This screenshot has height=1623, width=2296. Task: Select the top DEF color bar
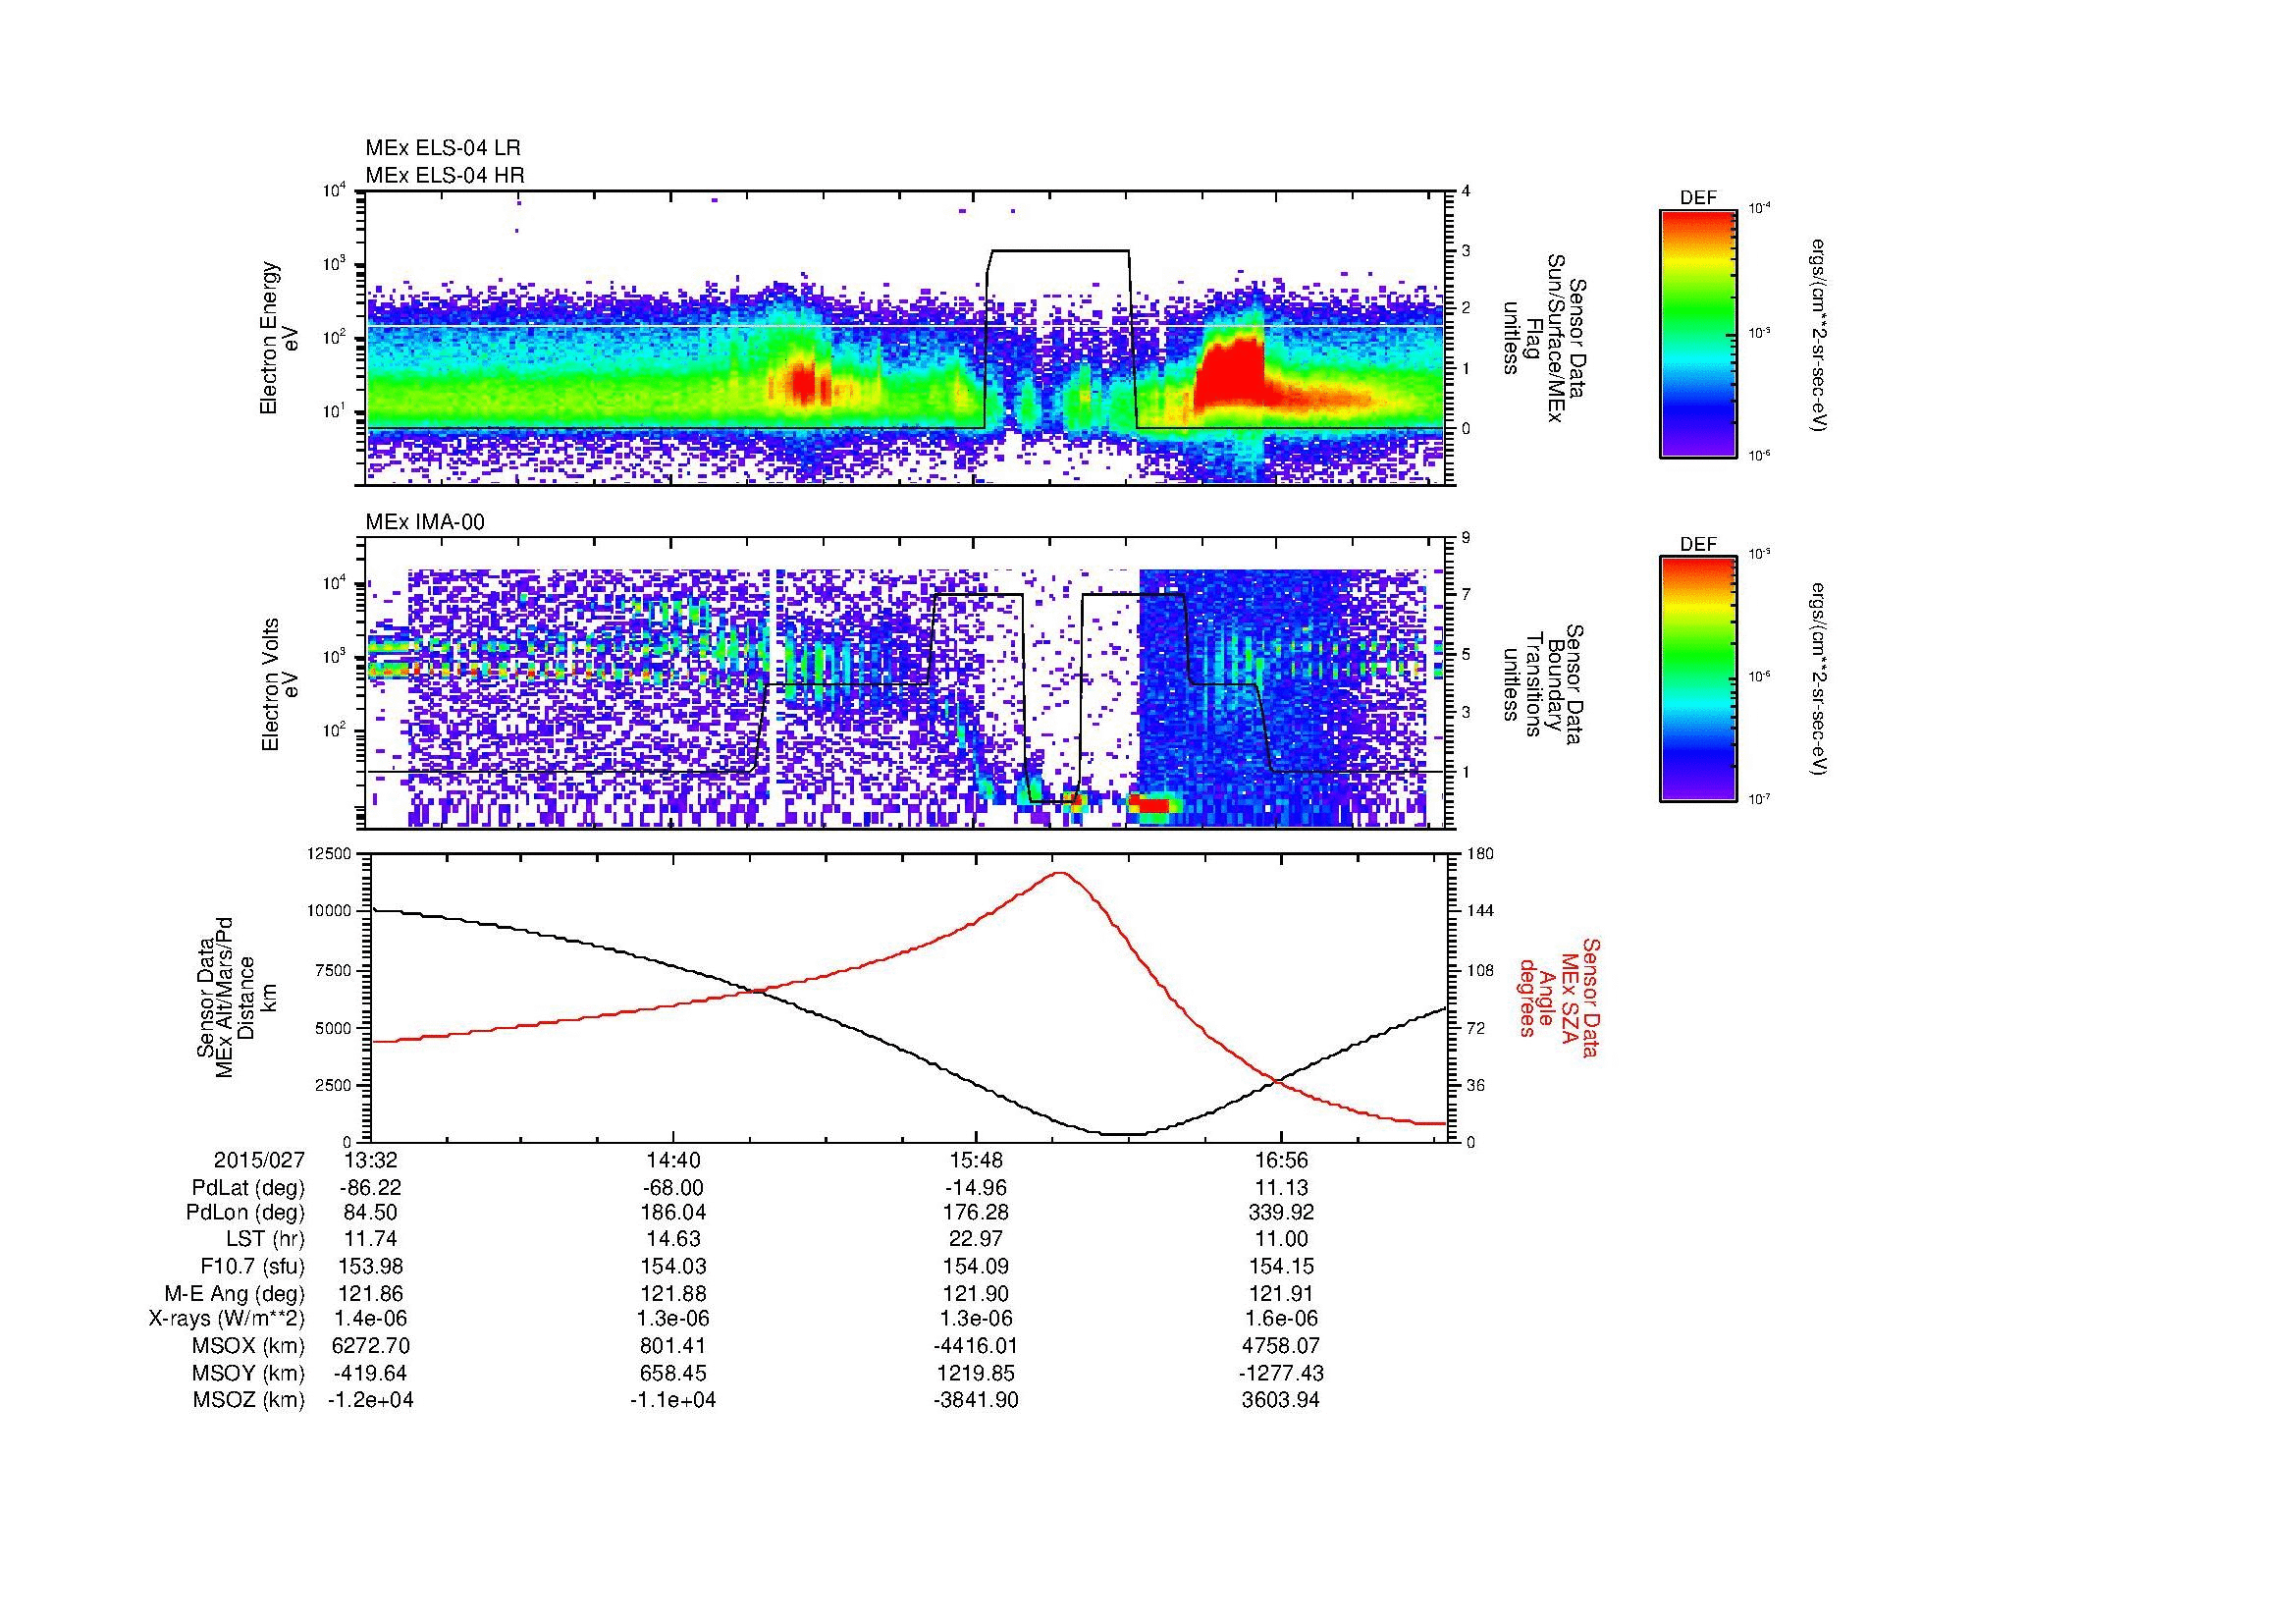point(1697,334)
